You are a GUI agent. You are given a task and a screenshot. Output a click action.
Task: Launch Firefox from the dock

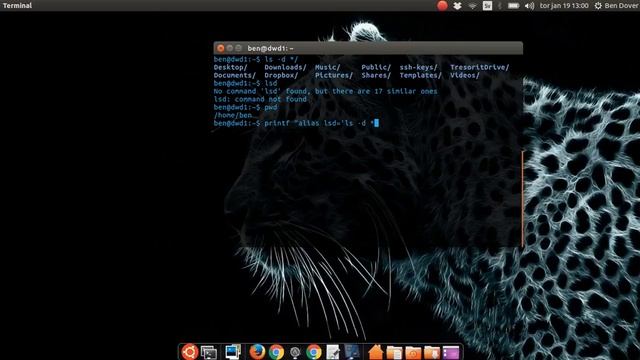pos(257,351)
